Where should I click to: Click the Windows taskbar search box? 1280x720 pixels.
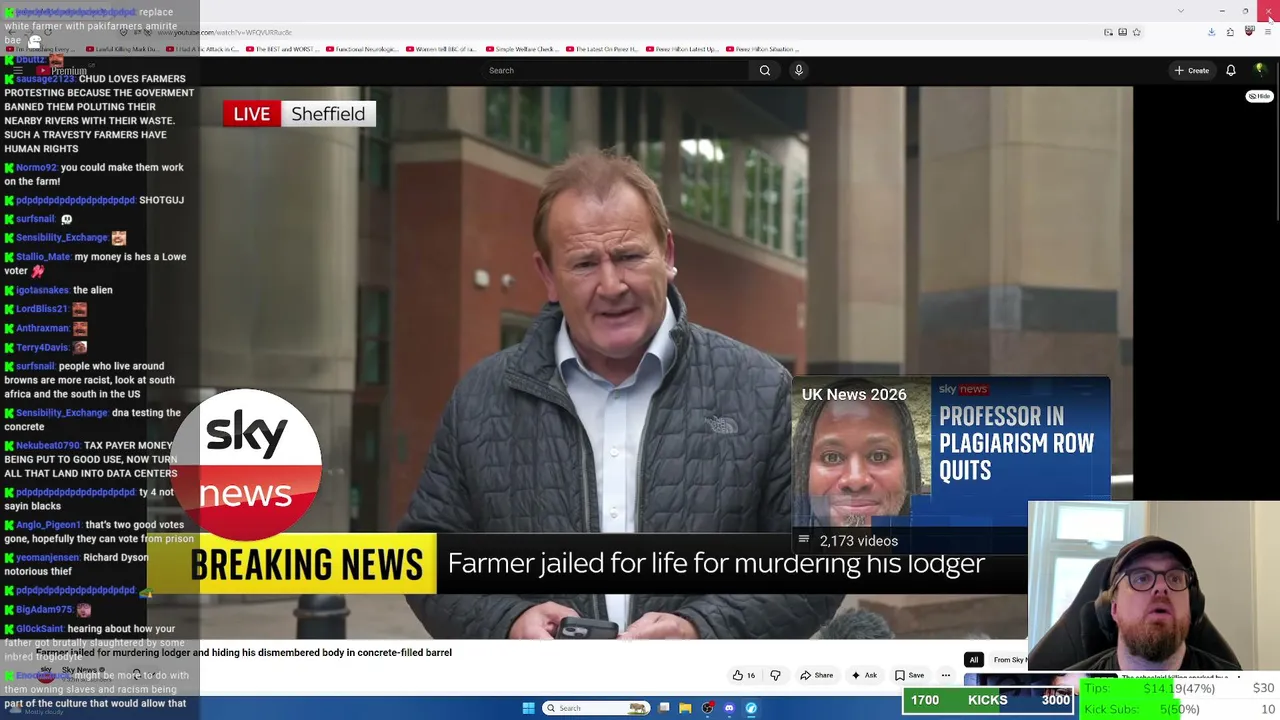[594, 708]
